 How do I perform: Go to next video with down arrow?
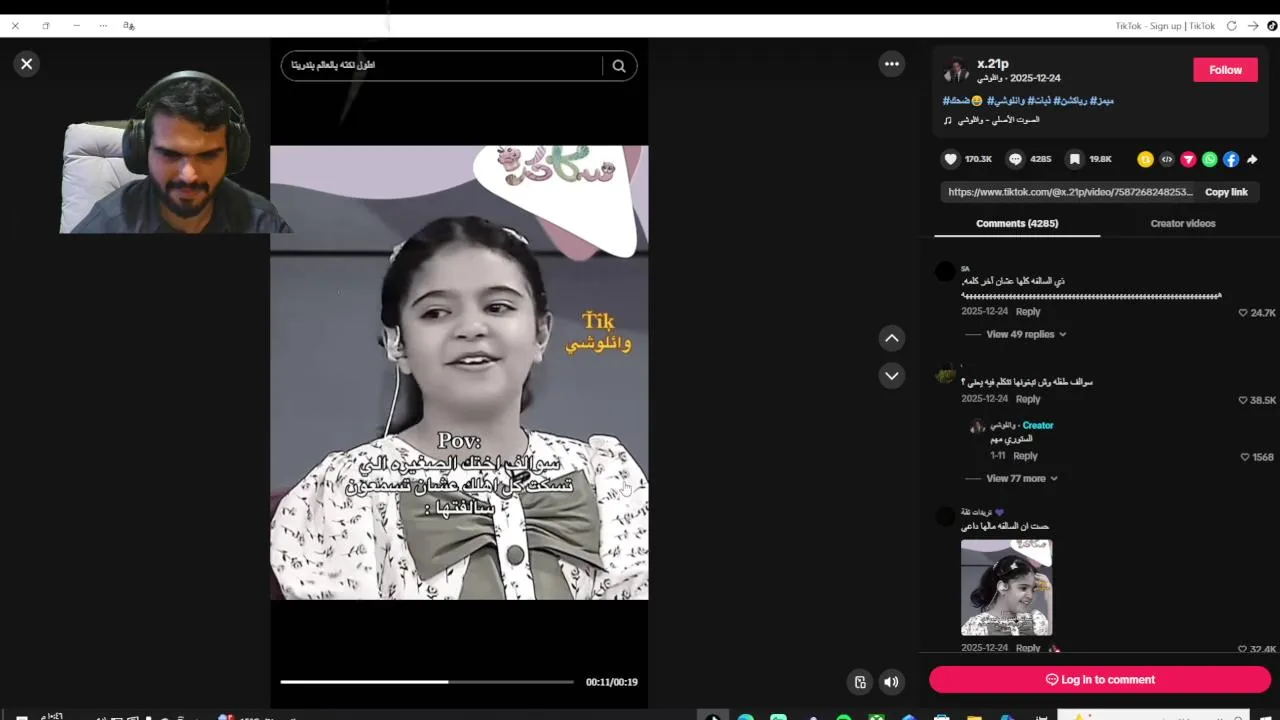coord(892,375)
